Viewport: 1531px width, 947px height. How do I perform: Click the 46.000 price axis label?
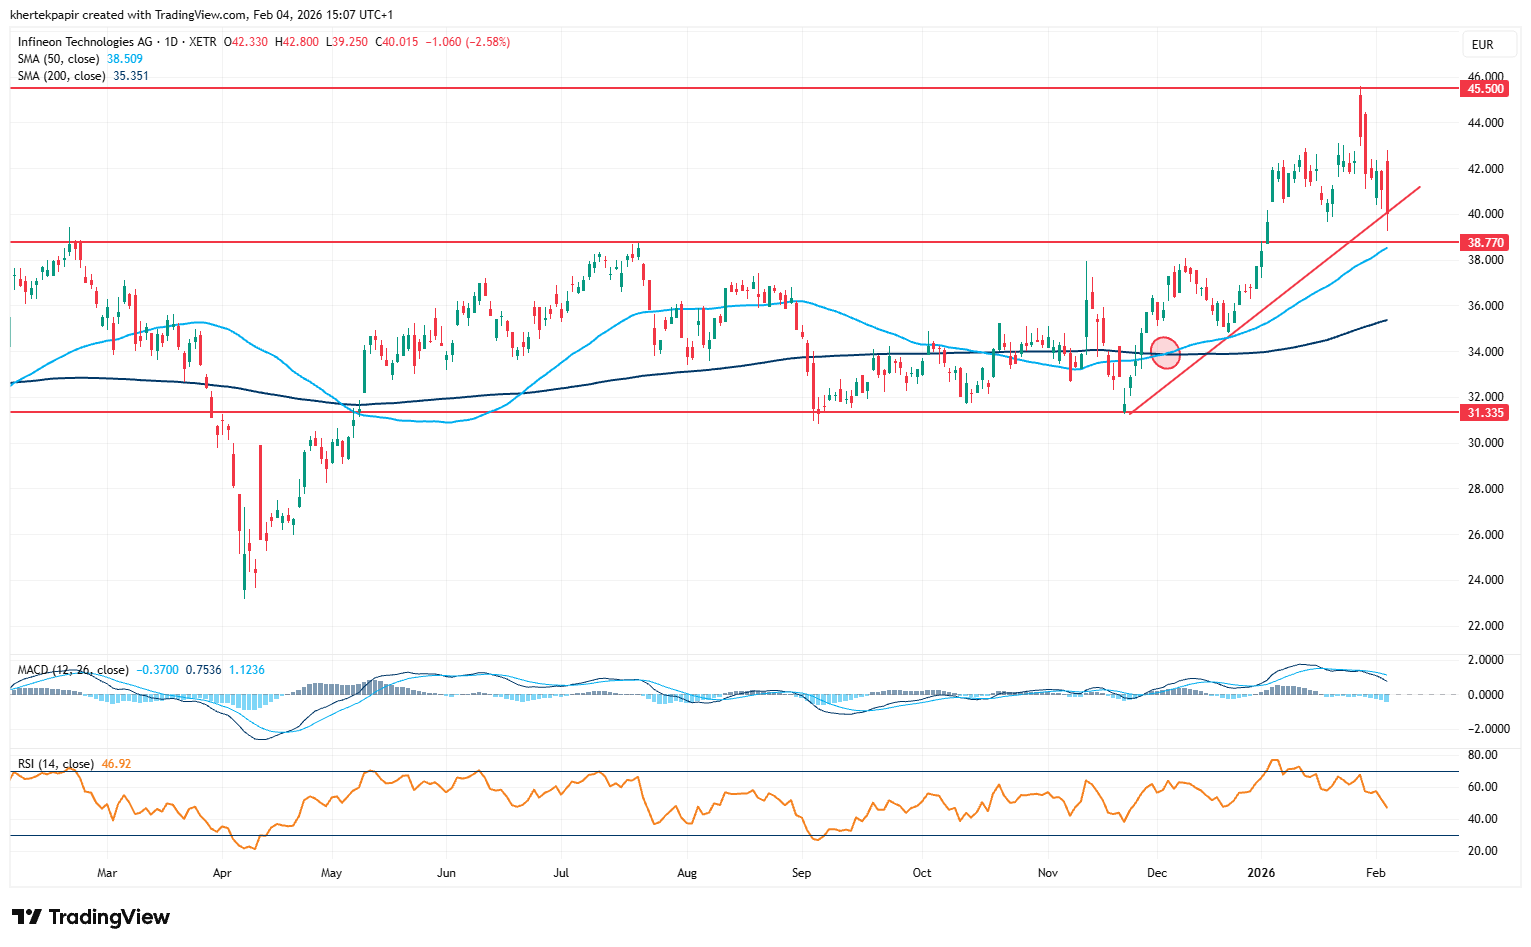(x=1485, y=76)
